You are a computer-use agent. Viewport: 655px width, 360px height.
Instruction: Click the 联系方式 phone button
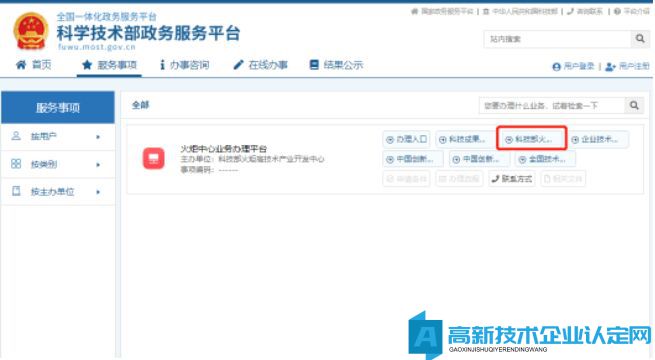coord(512,179)
